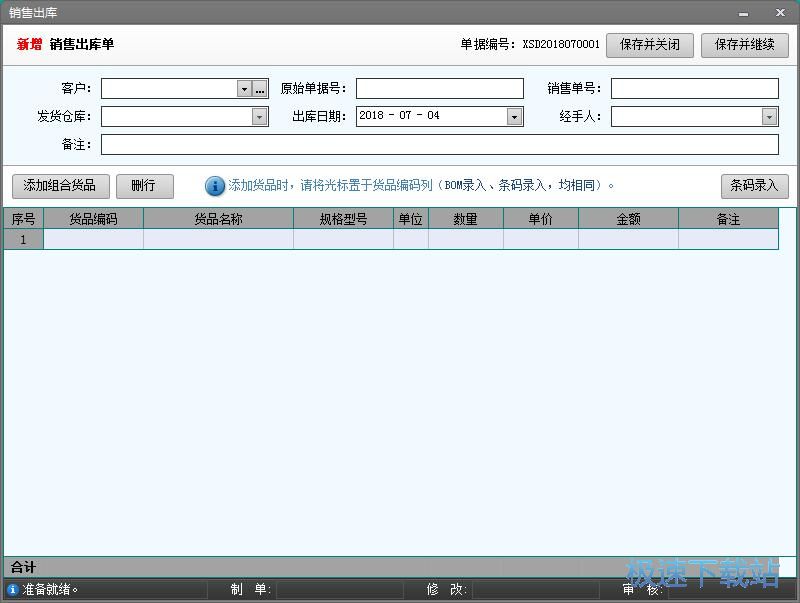Click 保存并继续 button
800x603 pixels.
pos(744,45)
